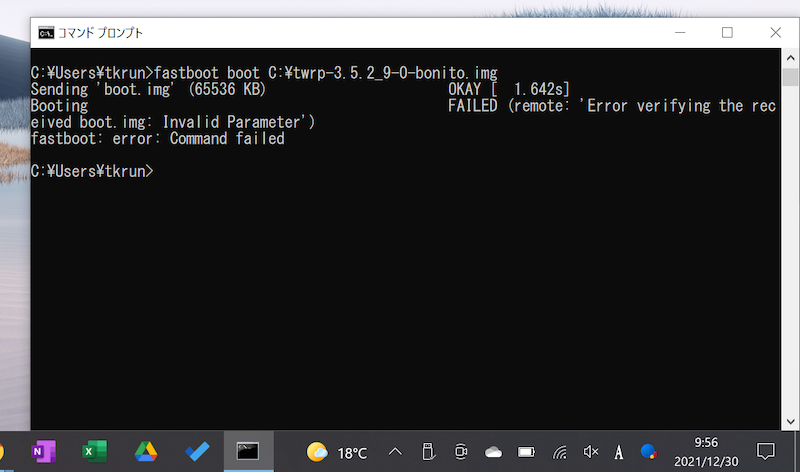Open the Wi-Fi network tray icon
Viewport: 800px width, 472px height.
click(559, 452)
